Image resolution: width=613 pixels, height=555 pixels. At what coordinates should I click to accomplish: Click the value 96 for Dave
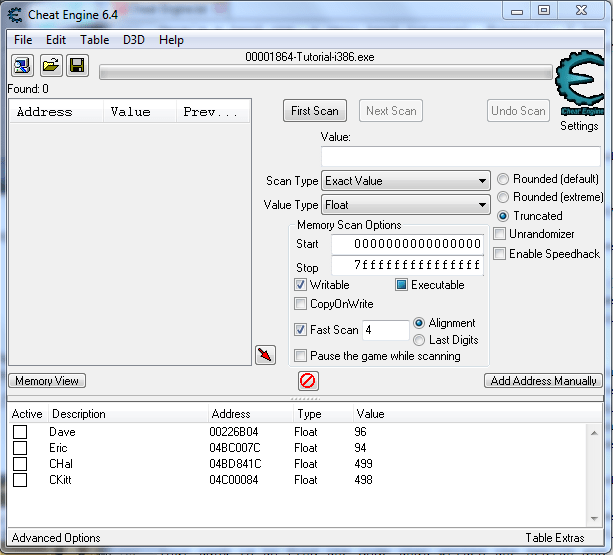pos(360,432)
